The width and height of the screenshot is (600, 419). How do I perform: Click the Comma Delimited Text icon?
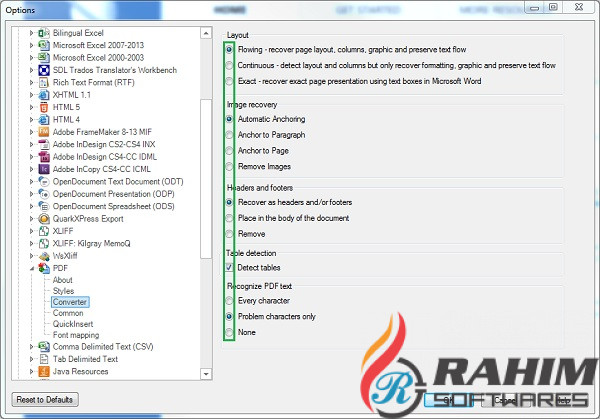(x=44, y=347)
